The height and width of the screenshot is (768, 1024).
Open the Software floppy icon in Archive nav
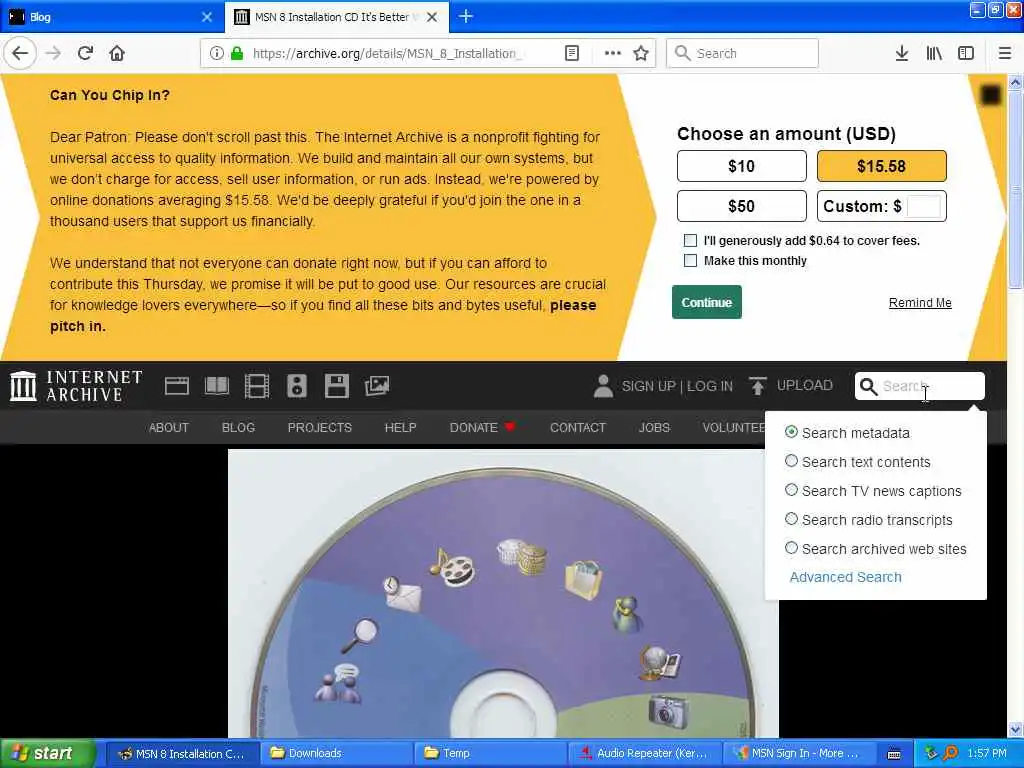[336, 386]
